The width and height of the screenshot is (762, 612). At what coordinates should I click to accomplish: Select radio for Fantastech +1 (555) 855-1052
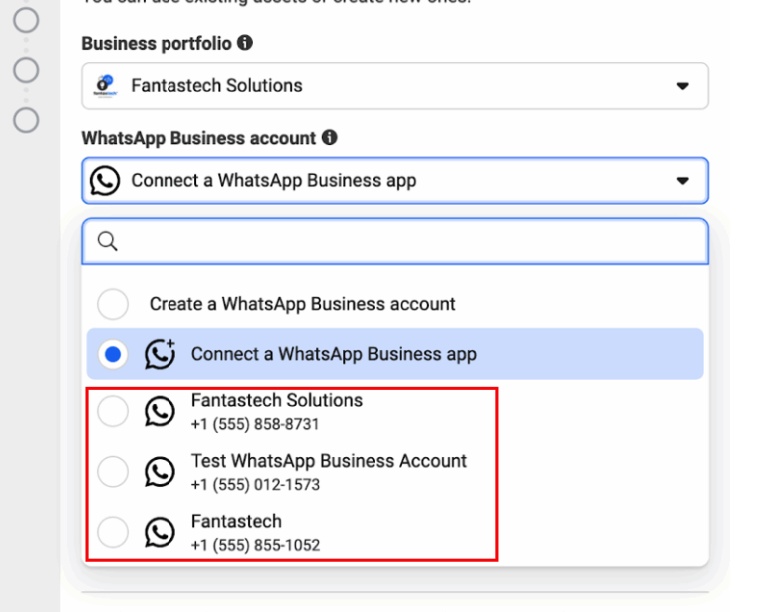tap(113, 532)
